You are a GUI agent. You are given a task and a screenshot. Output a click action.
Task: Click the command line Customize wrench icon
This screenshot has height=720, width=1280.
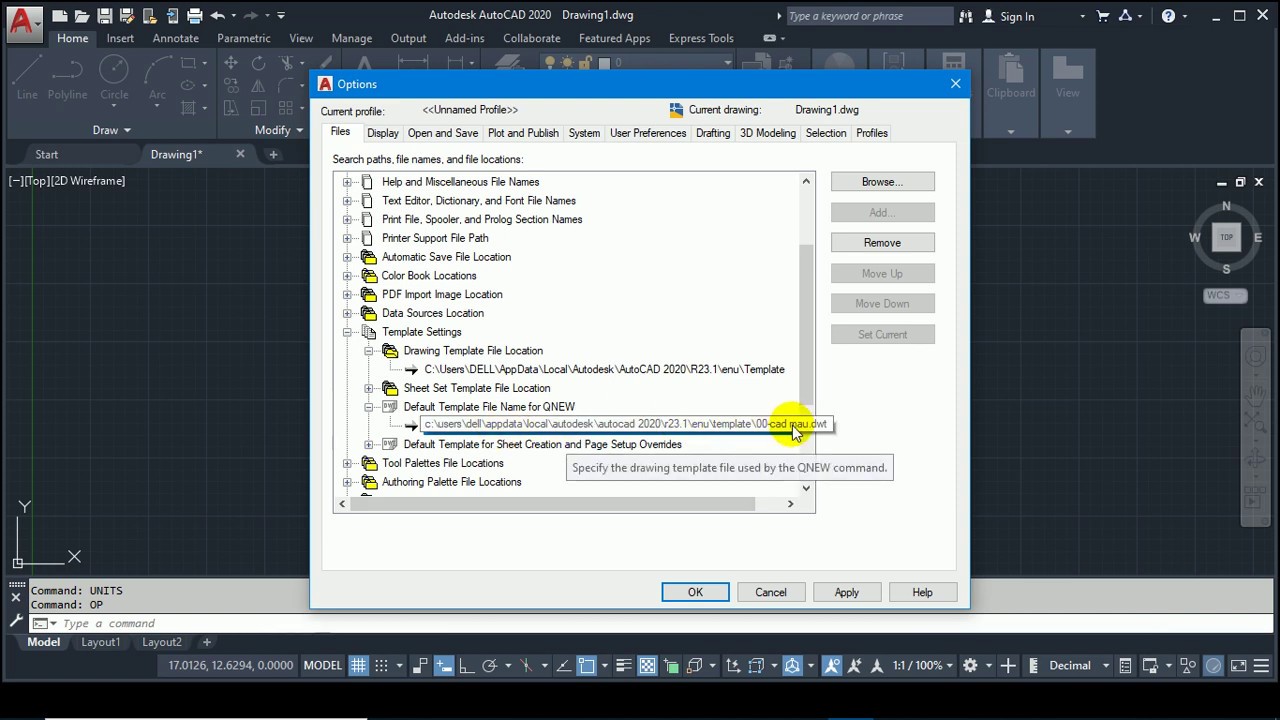(15, 622)
